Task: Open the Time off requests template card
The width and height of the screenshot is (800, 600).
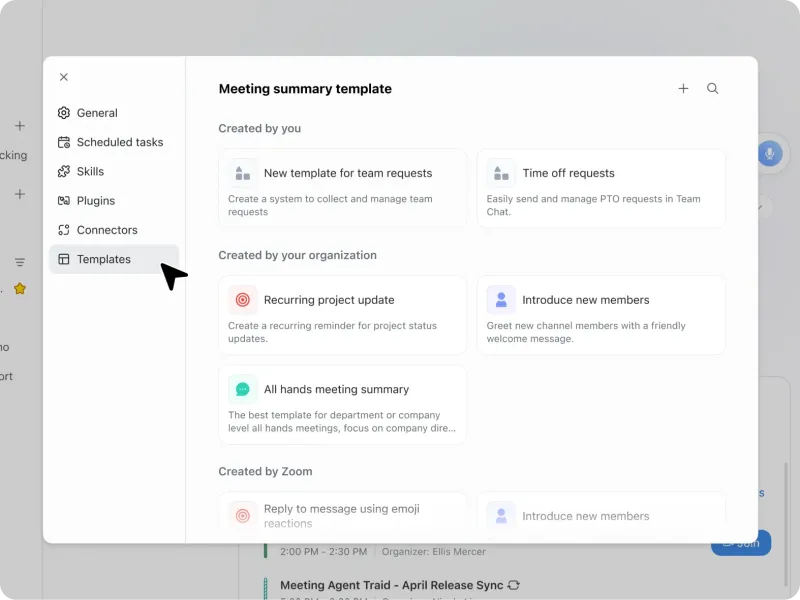Action: (601, 189)
